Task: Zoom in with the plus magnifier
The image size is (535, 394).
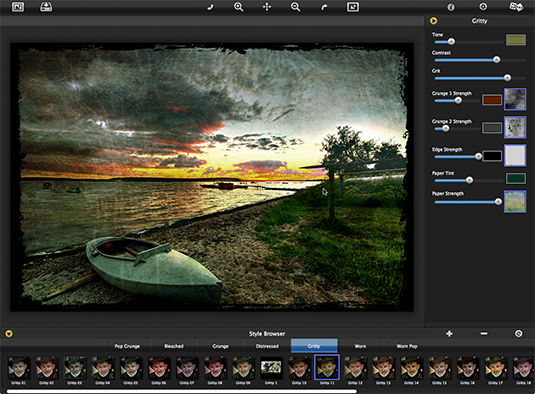Action: (x=238, y=7)
